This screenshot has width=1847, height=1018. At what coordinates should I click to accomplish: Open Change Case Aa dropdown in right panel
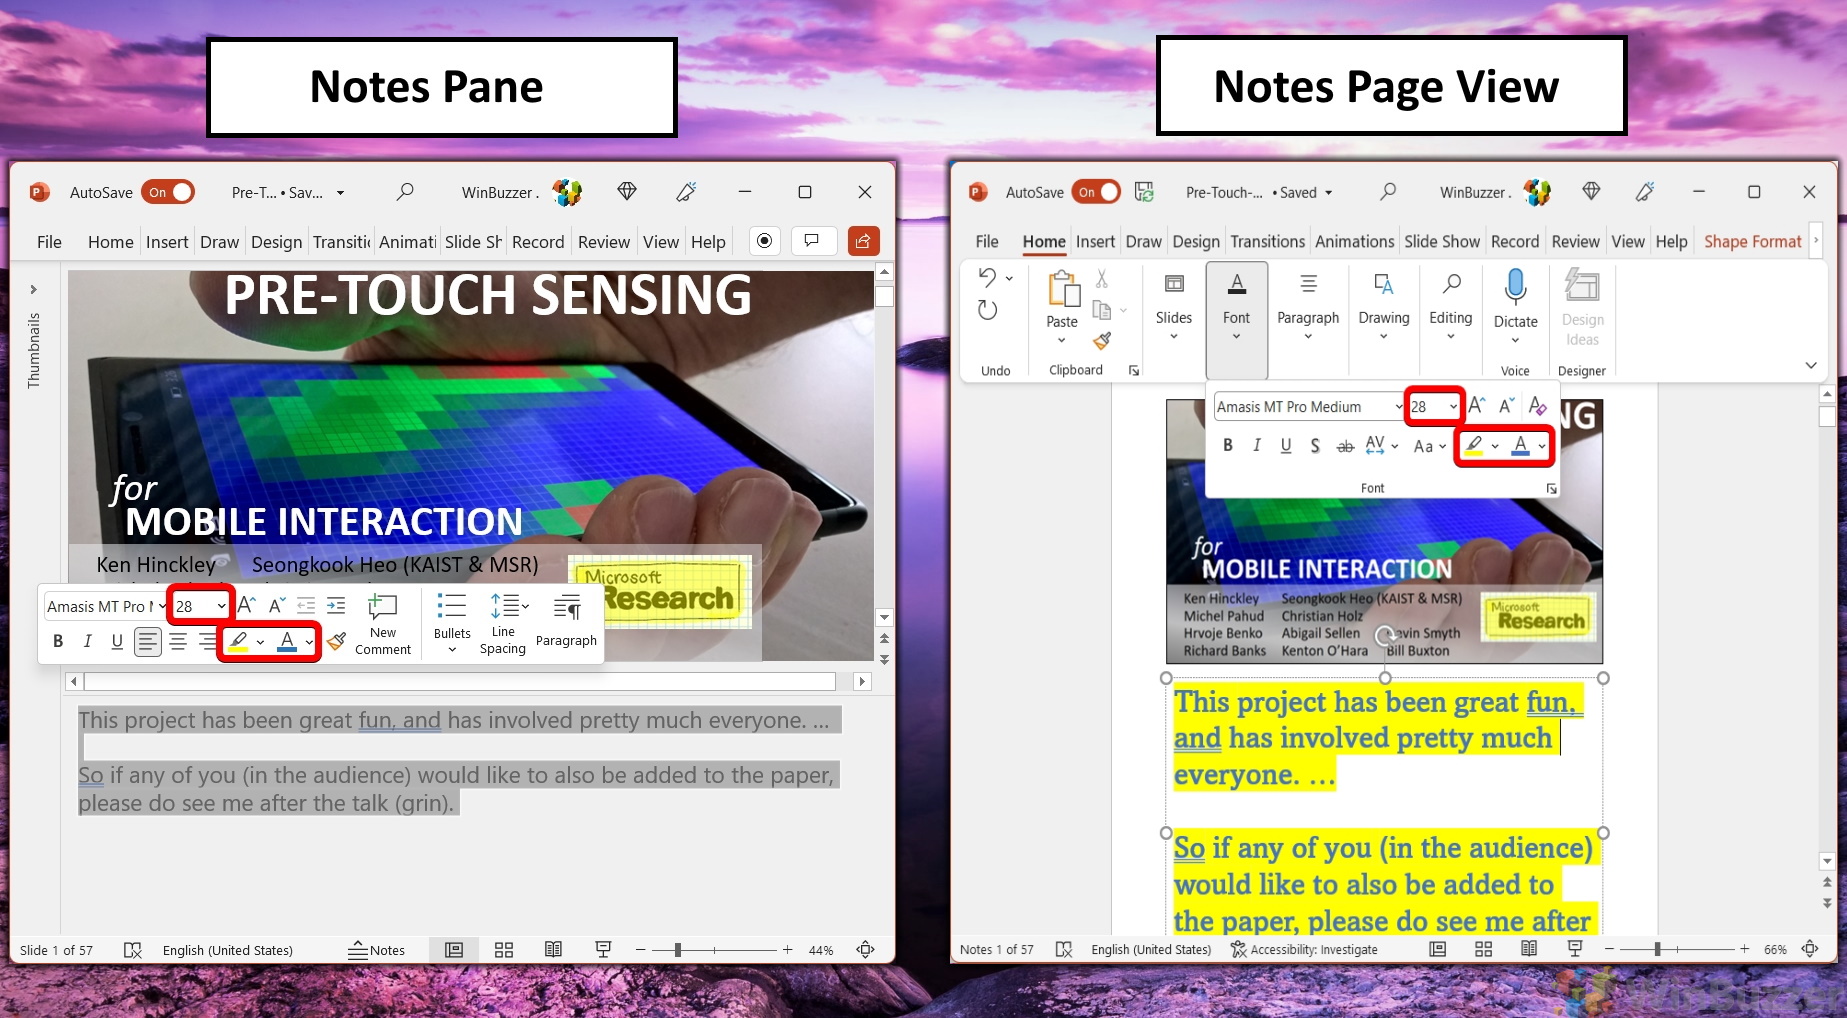(1430, 446)
